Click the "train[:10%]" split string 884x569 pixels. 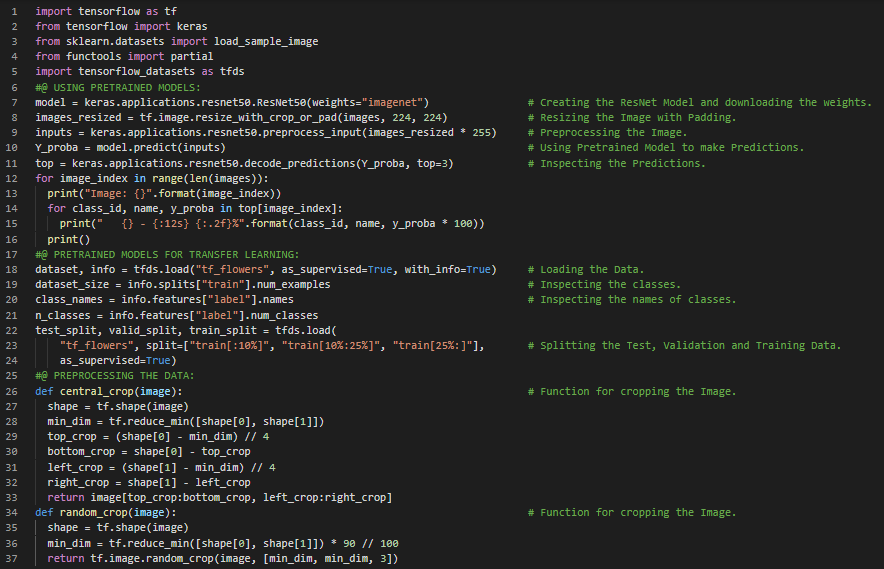tap(235, 346)
